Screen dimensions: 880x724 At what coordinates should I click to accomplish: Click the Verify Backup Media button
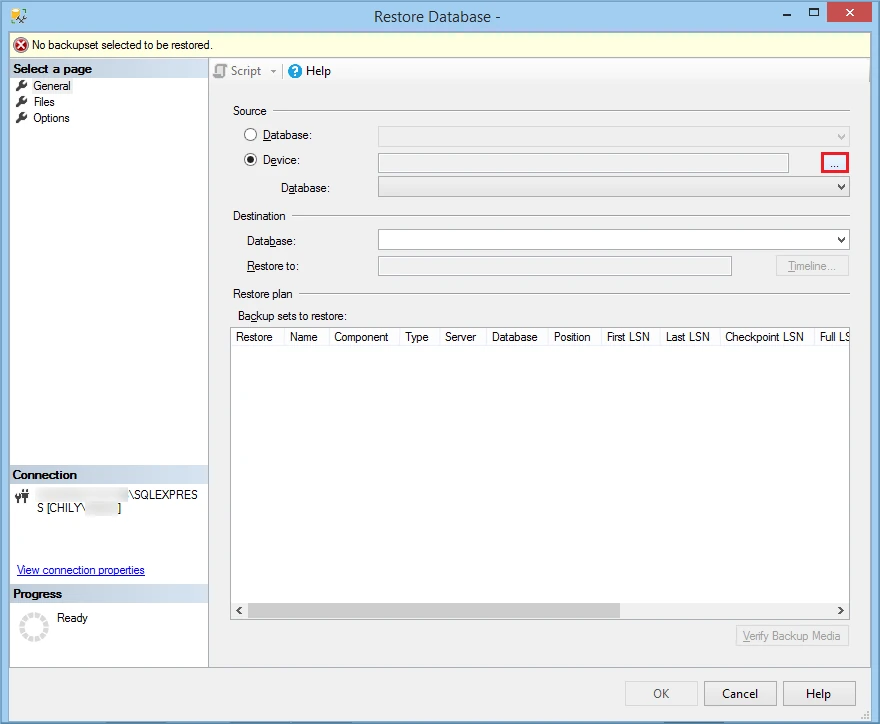[792, 636]
